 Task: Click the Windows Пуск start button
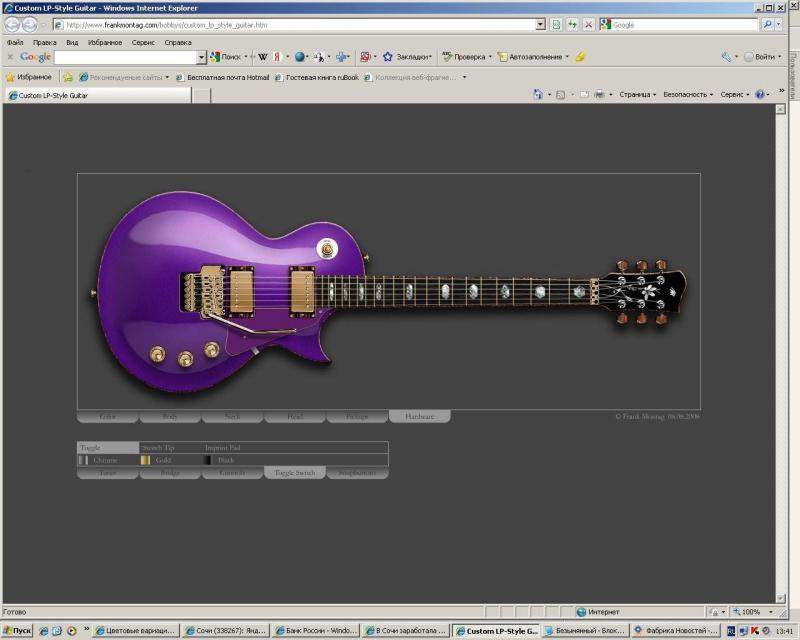pos(17,631)
